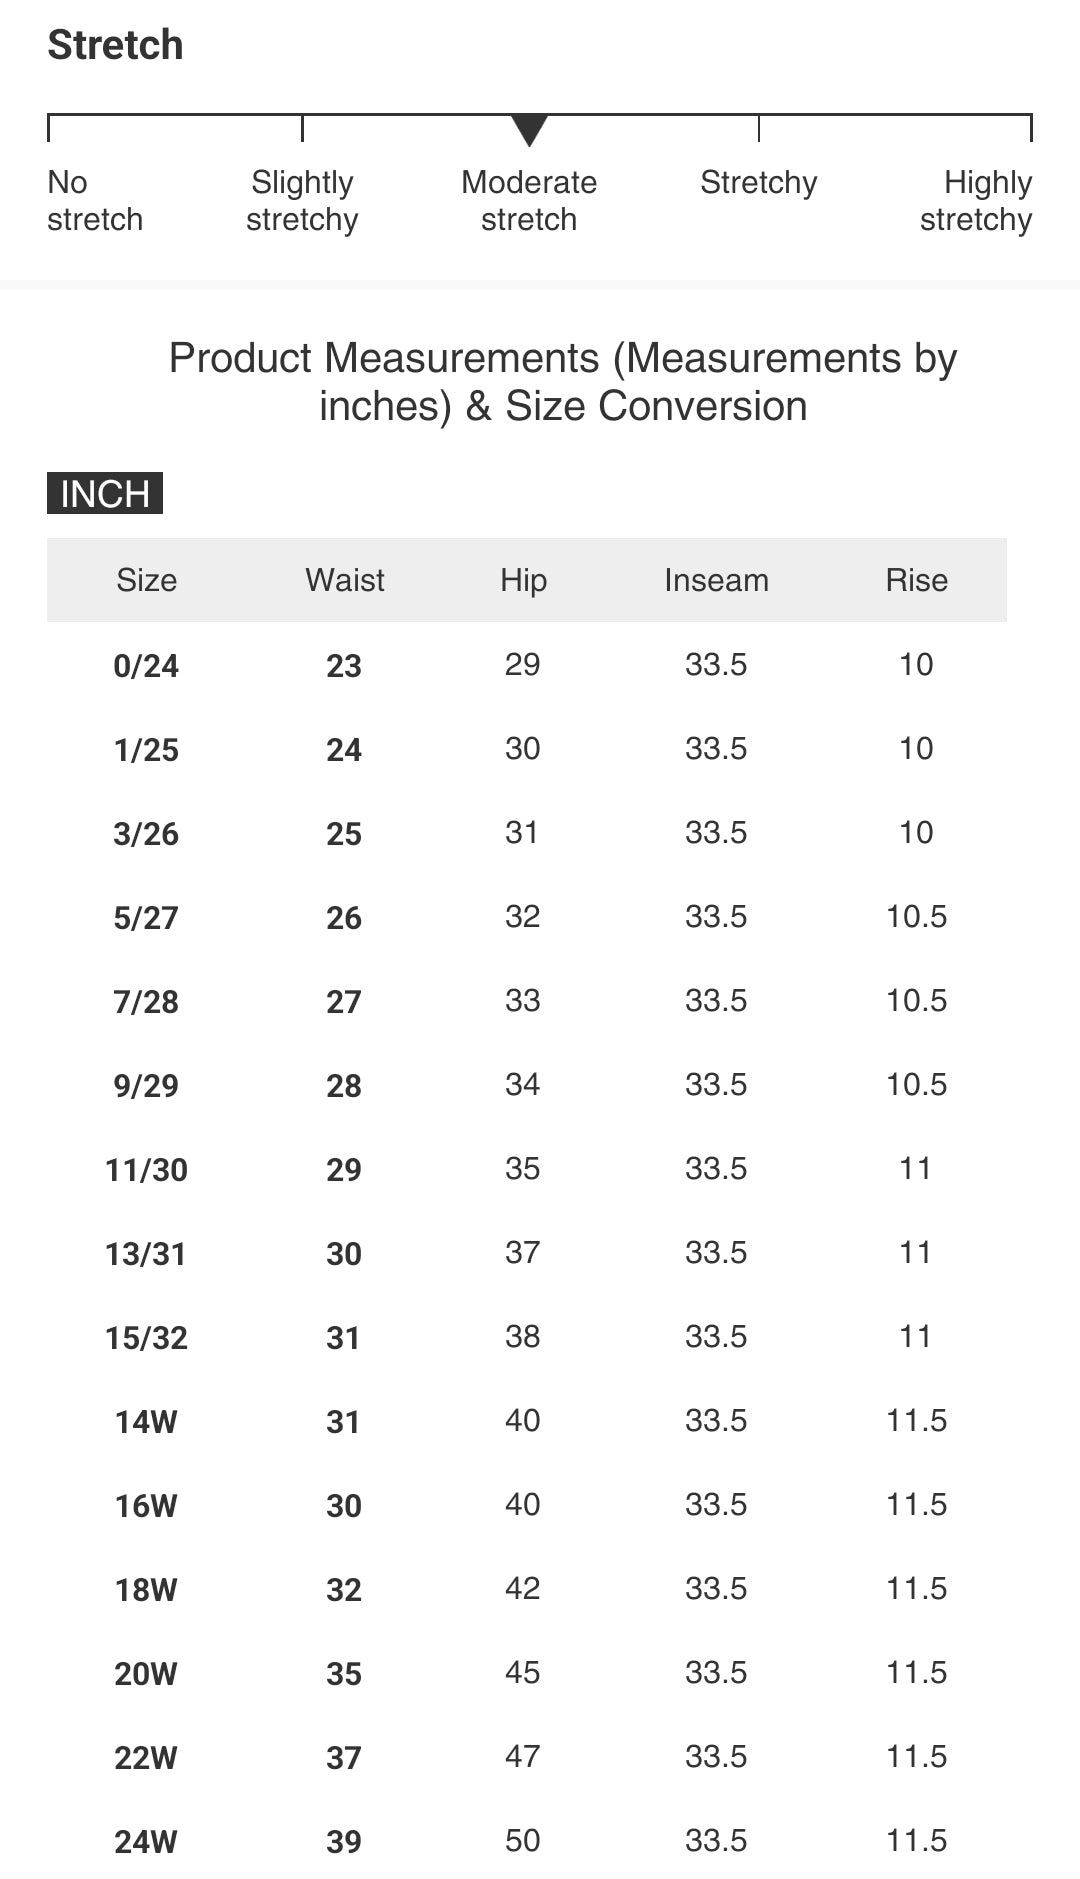Viewport: 1080px width, 1879px height.
Task: Click the stretch level triangle marker
Action: (x=529, y=129)
